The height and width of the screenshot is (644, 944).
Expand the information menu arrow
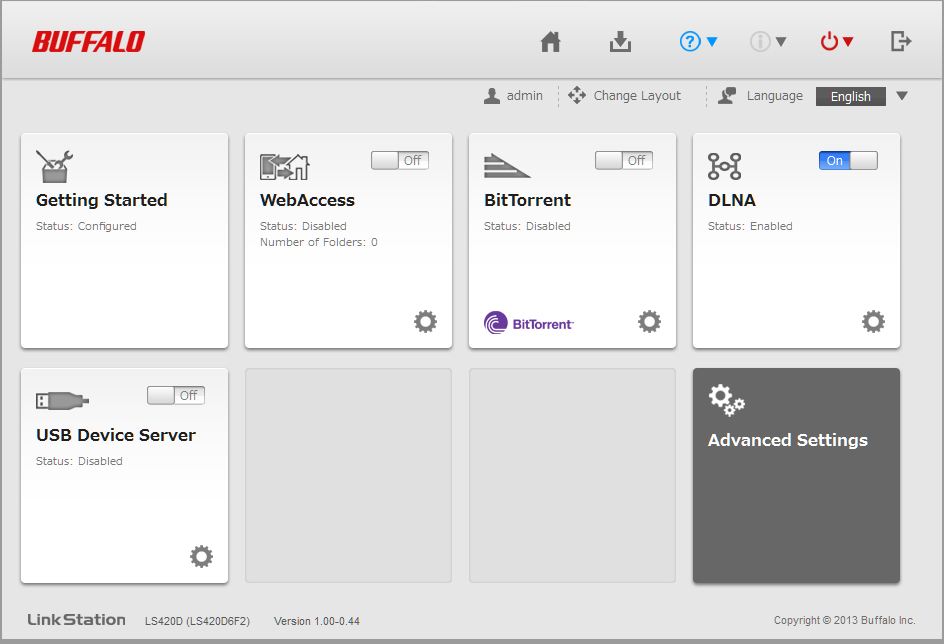point(781,42)
